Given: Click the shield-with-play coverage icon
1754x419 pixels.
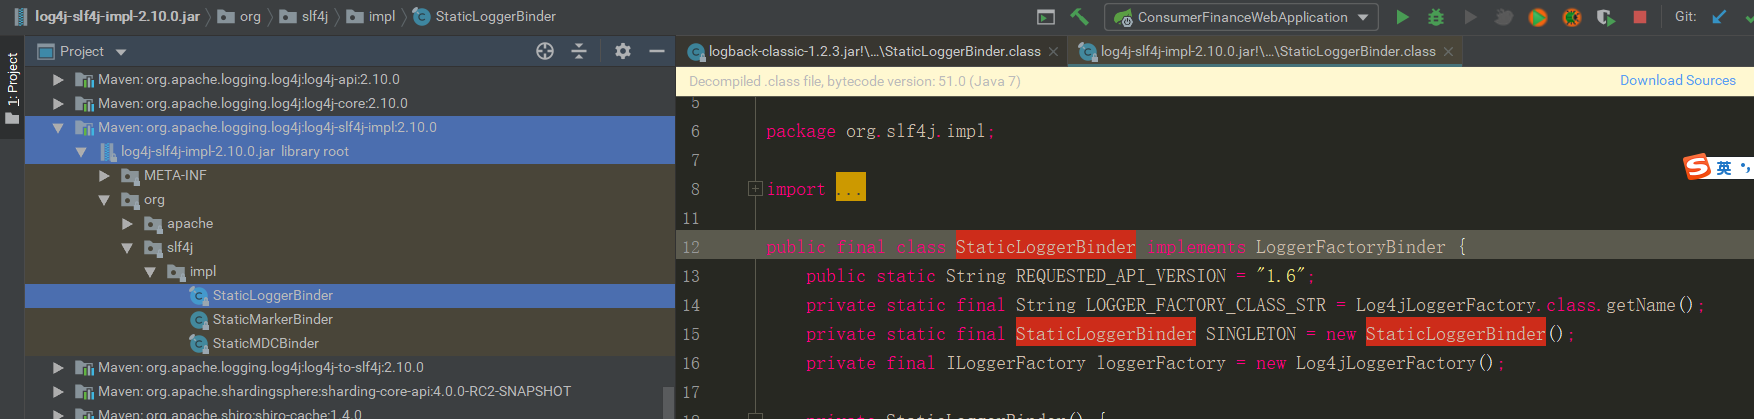Looking at the screenshot, I should 1606,17.
